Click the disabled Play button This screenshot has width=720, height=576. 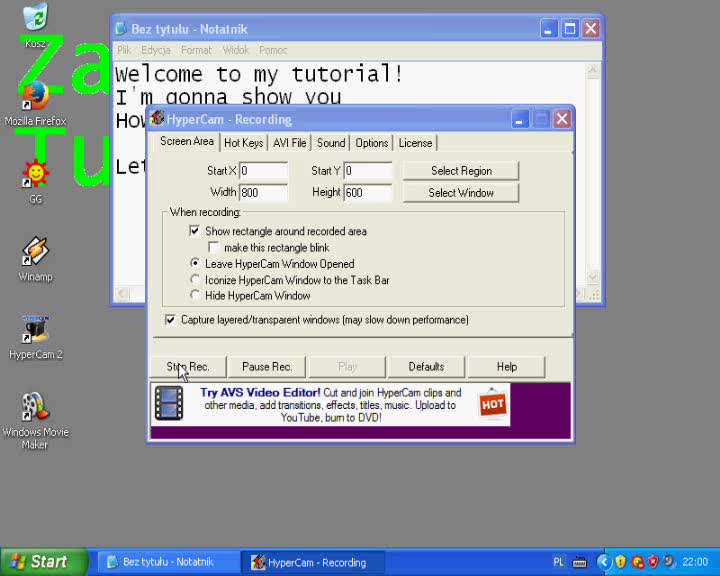tap(347, 367)
